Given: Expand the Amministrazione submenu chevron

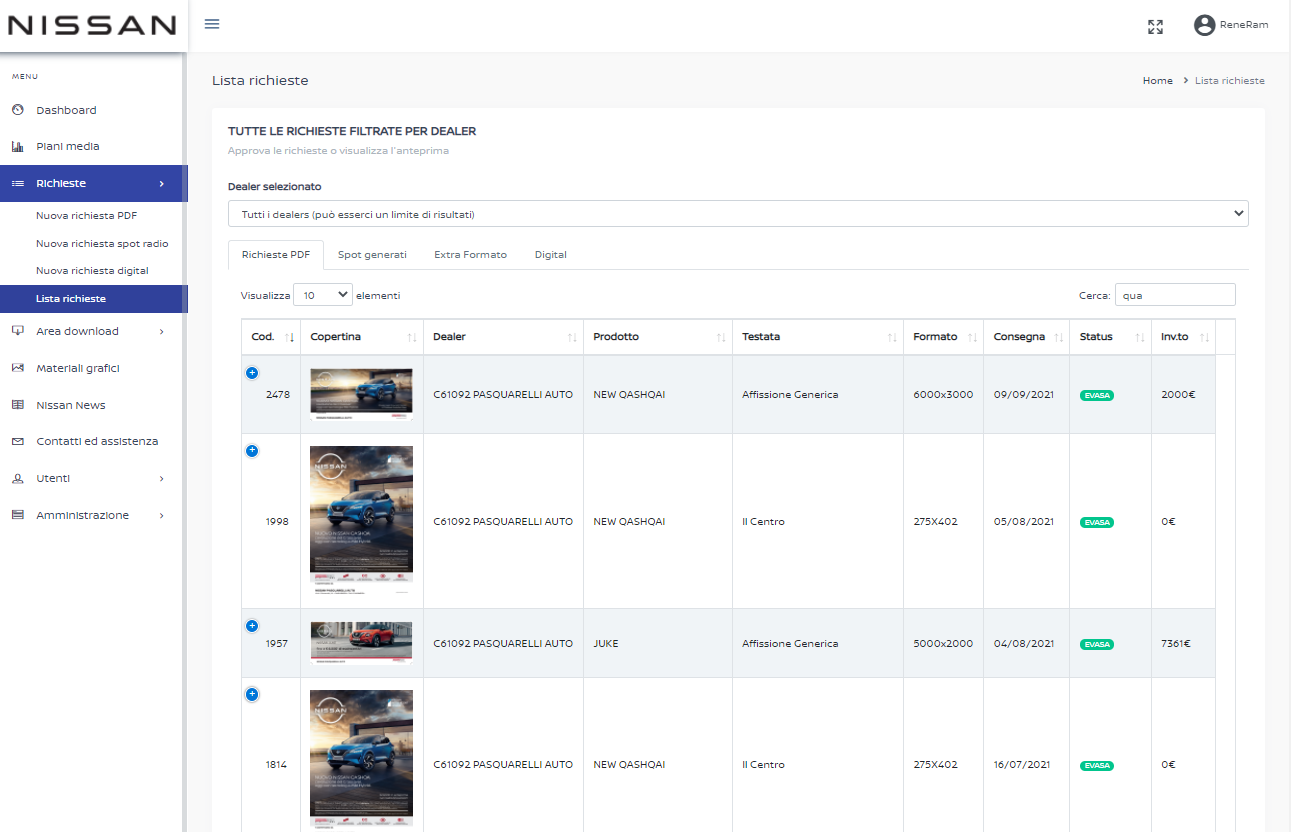Looking at the screenshot, I should pyautogui.click(x=162, y=515).
